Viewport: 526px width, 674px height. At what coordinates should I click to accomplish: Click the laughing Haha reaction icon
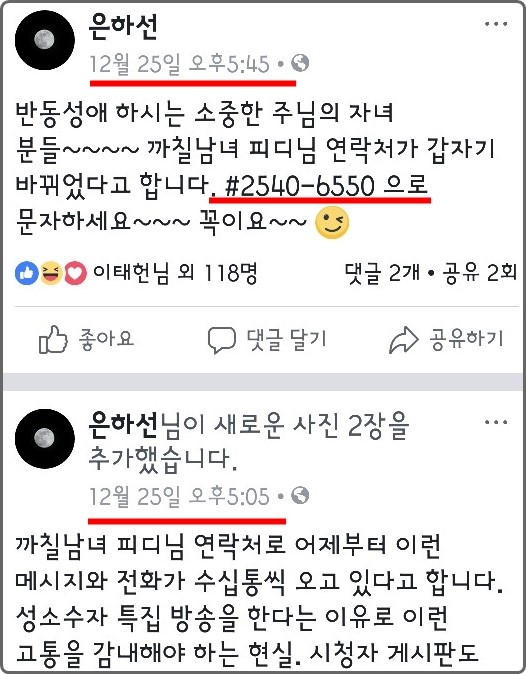51,273
